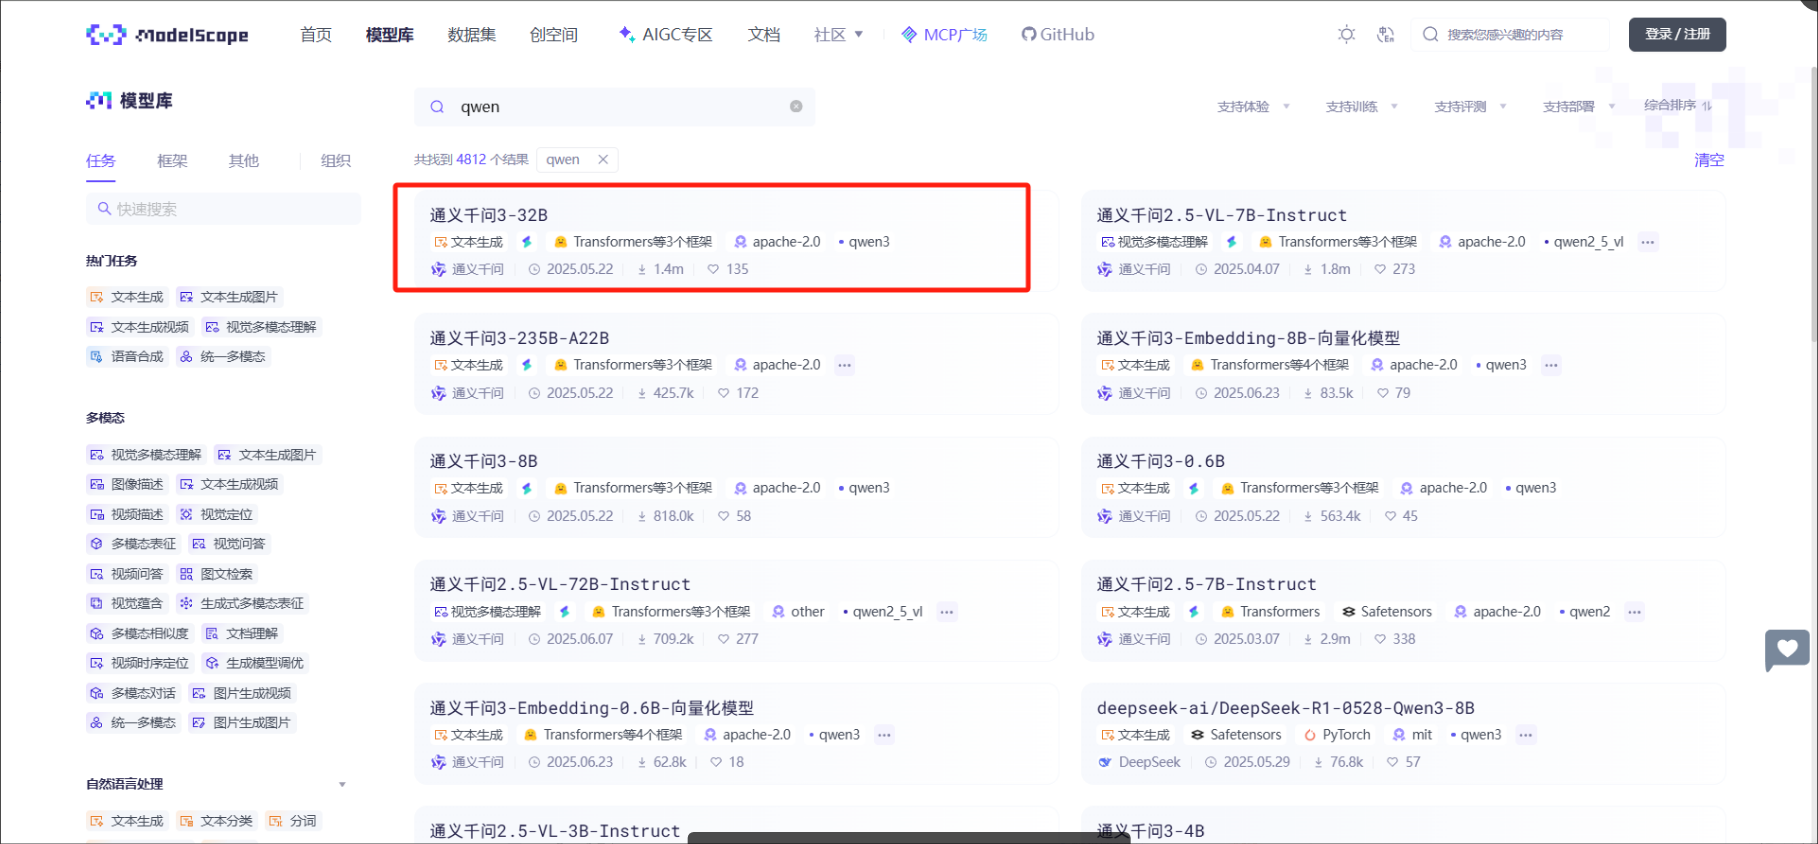Screen dimensions: 1818x844
Task: Select the 文本生成图片 task under 热门任务
Action: tap(229, 297)
